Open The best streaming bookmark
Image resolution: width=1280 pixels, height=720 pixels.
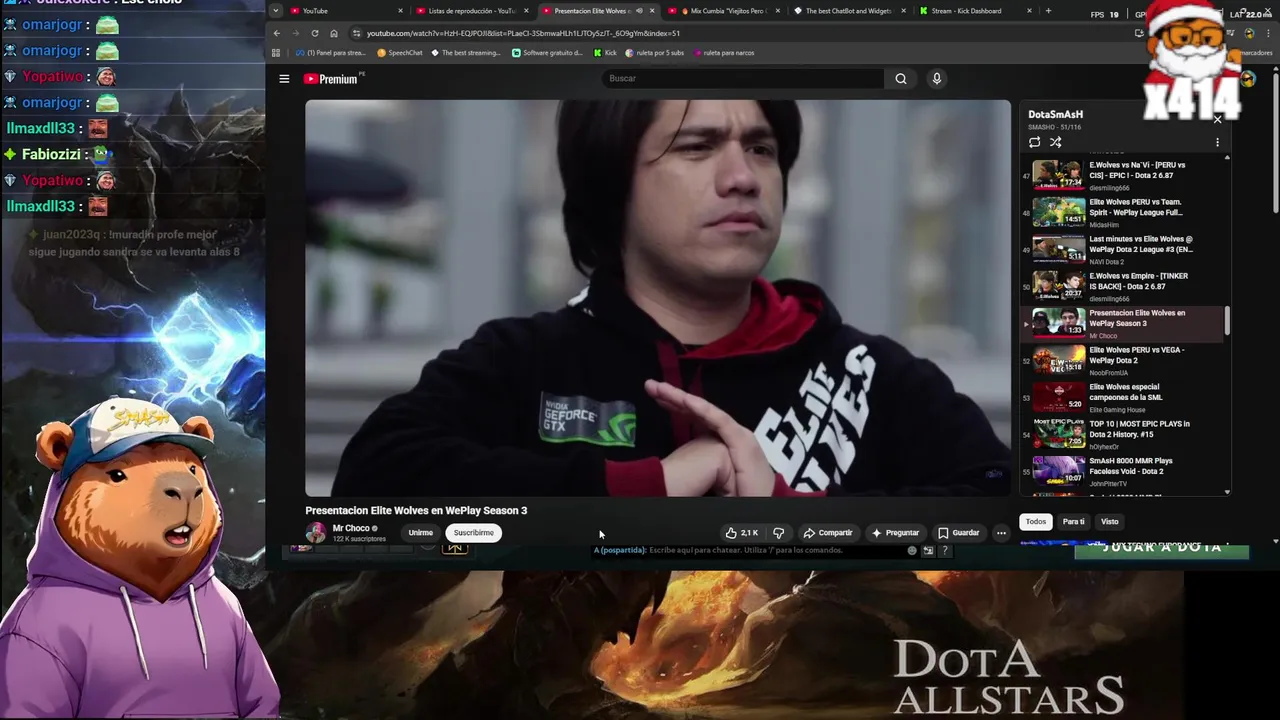[465, 53]
